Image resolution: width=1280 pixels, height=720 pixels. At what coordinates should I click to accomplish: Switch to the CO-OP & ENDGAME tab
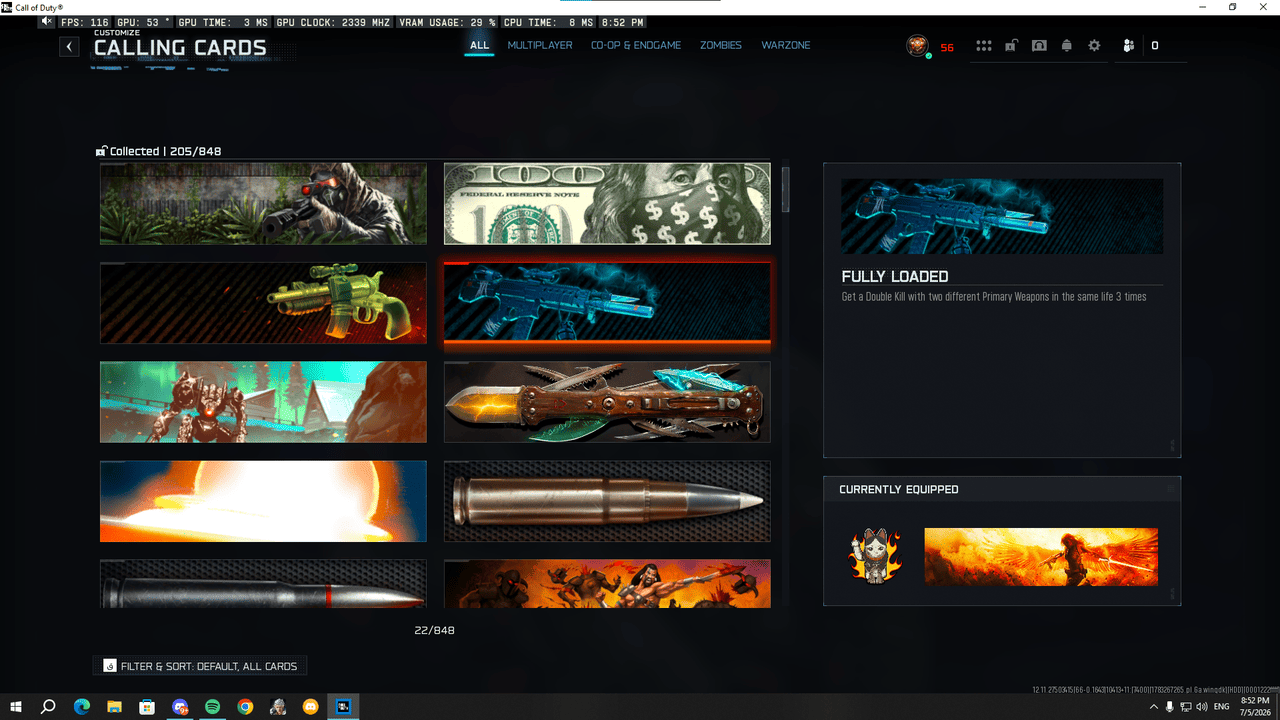point(636,45)
